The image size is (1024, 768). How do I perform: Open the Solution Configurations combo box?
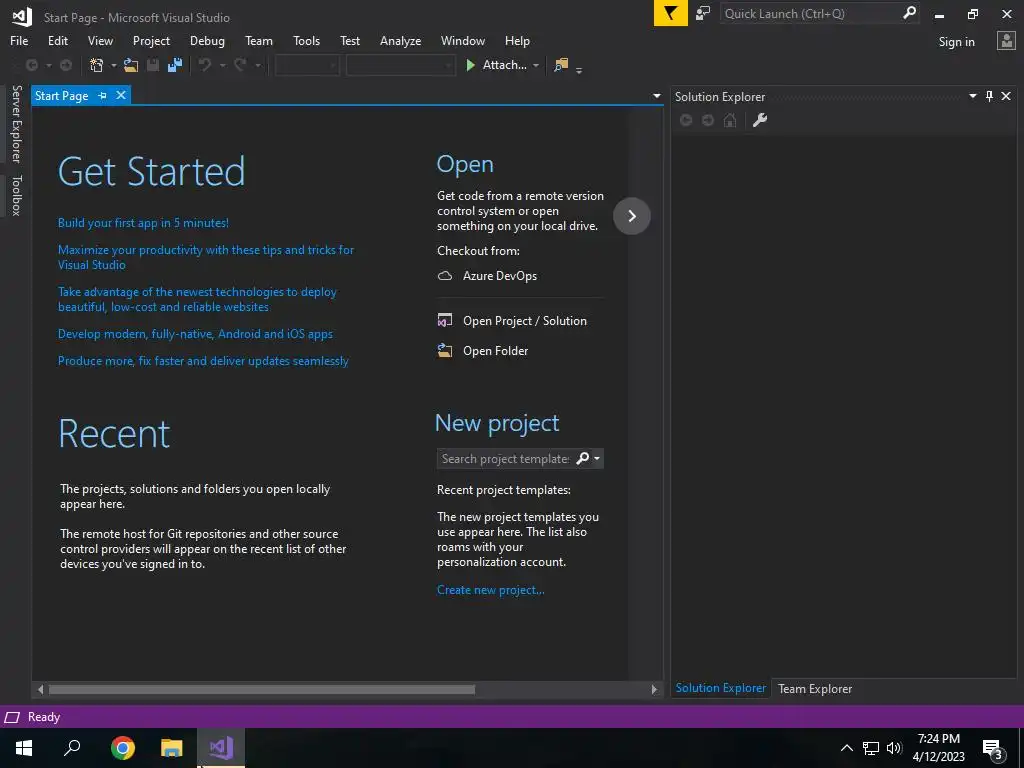coord(307,65)
